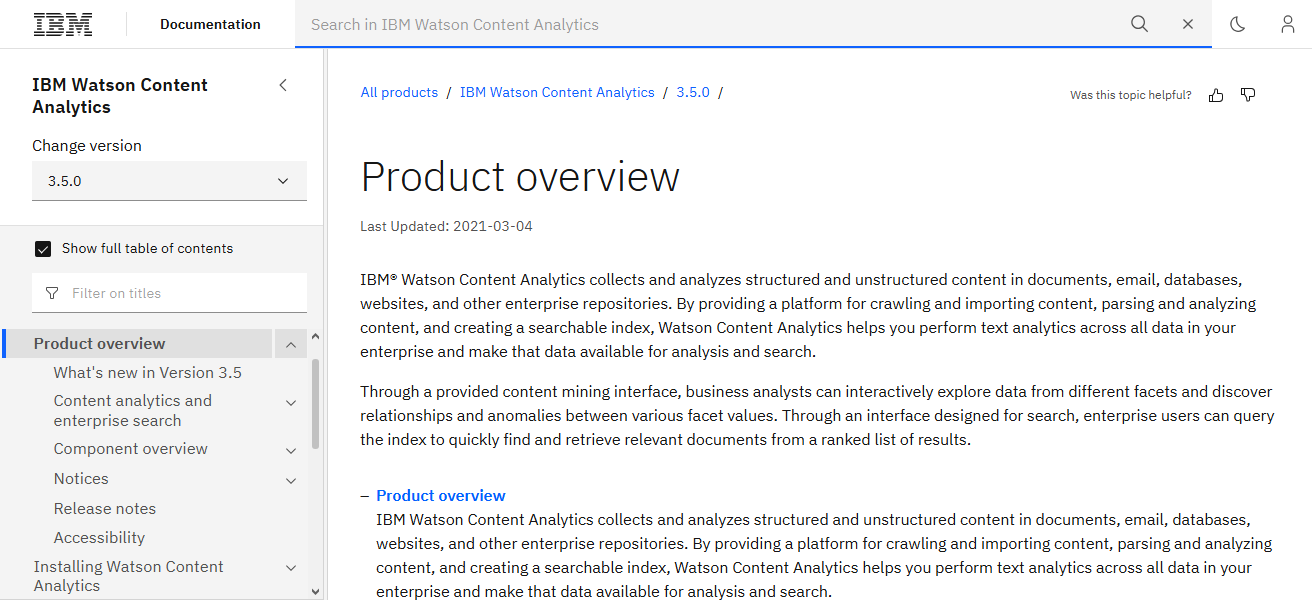Open the version dropdown showing 3.5.0
Screen dimensions: 1312x600
[169, 181]
